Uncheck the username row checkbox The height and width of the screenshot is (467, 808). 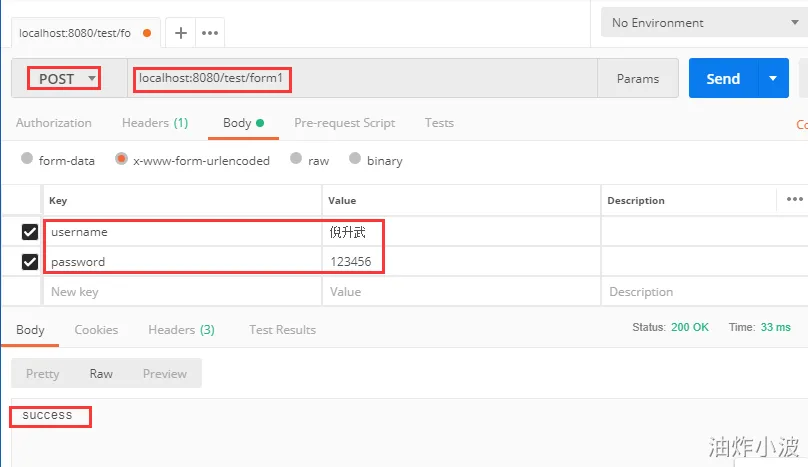click(x=30, y=232)
